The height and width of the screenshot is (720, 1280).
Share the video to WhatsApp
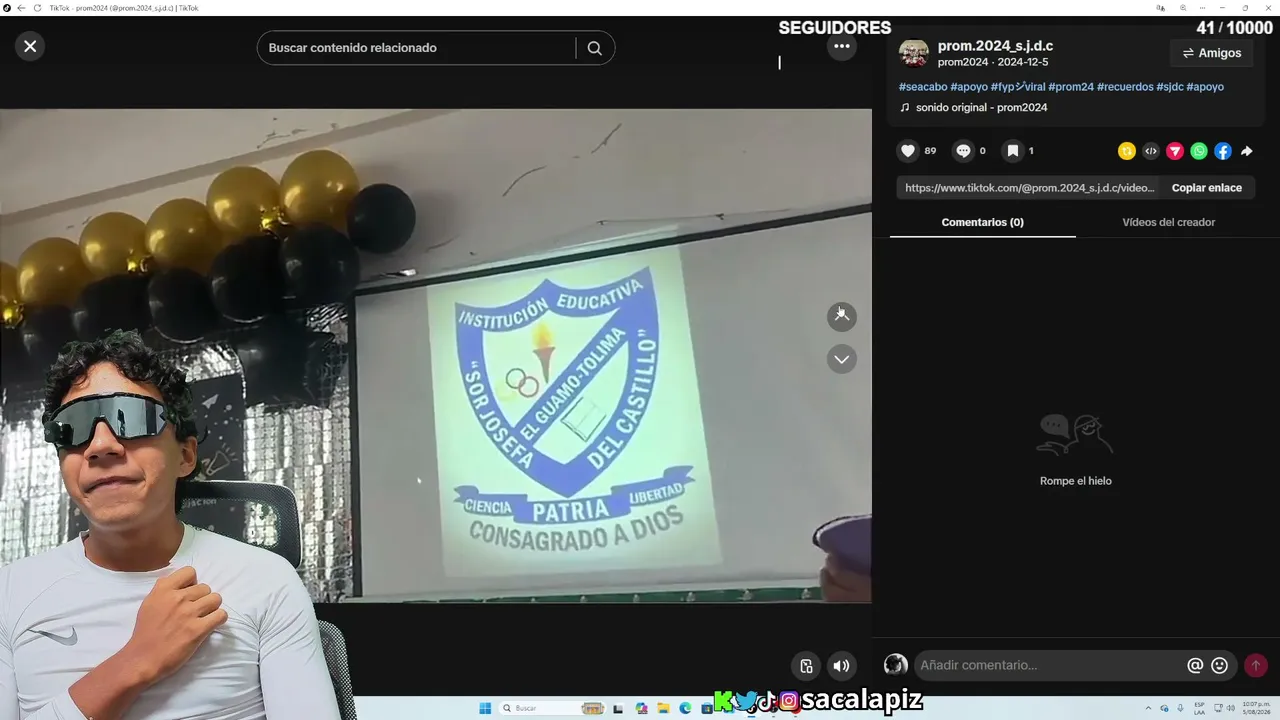tap(1199, 151)
